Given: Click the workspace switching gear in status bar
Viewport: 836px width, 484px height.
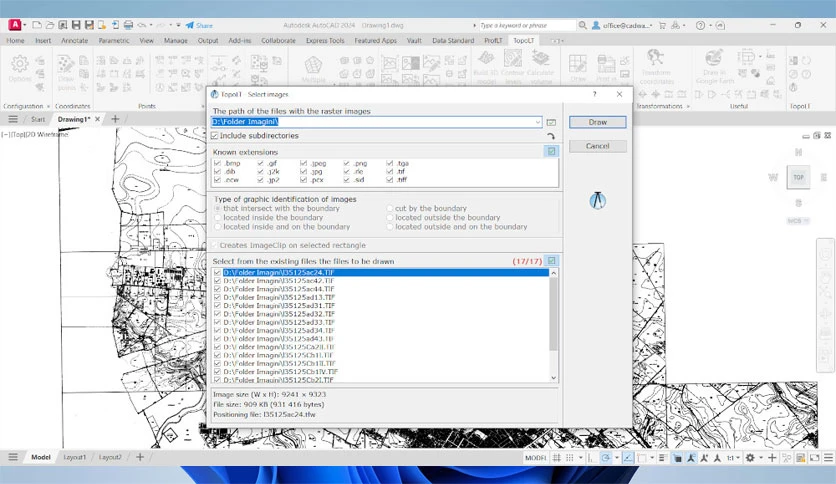Looking at the screenshot, I should click(750, 457).
